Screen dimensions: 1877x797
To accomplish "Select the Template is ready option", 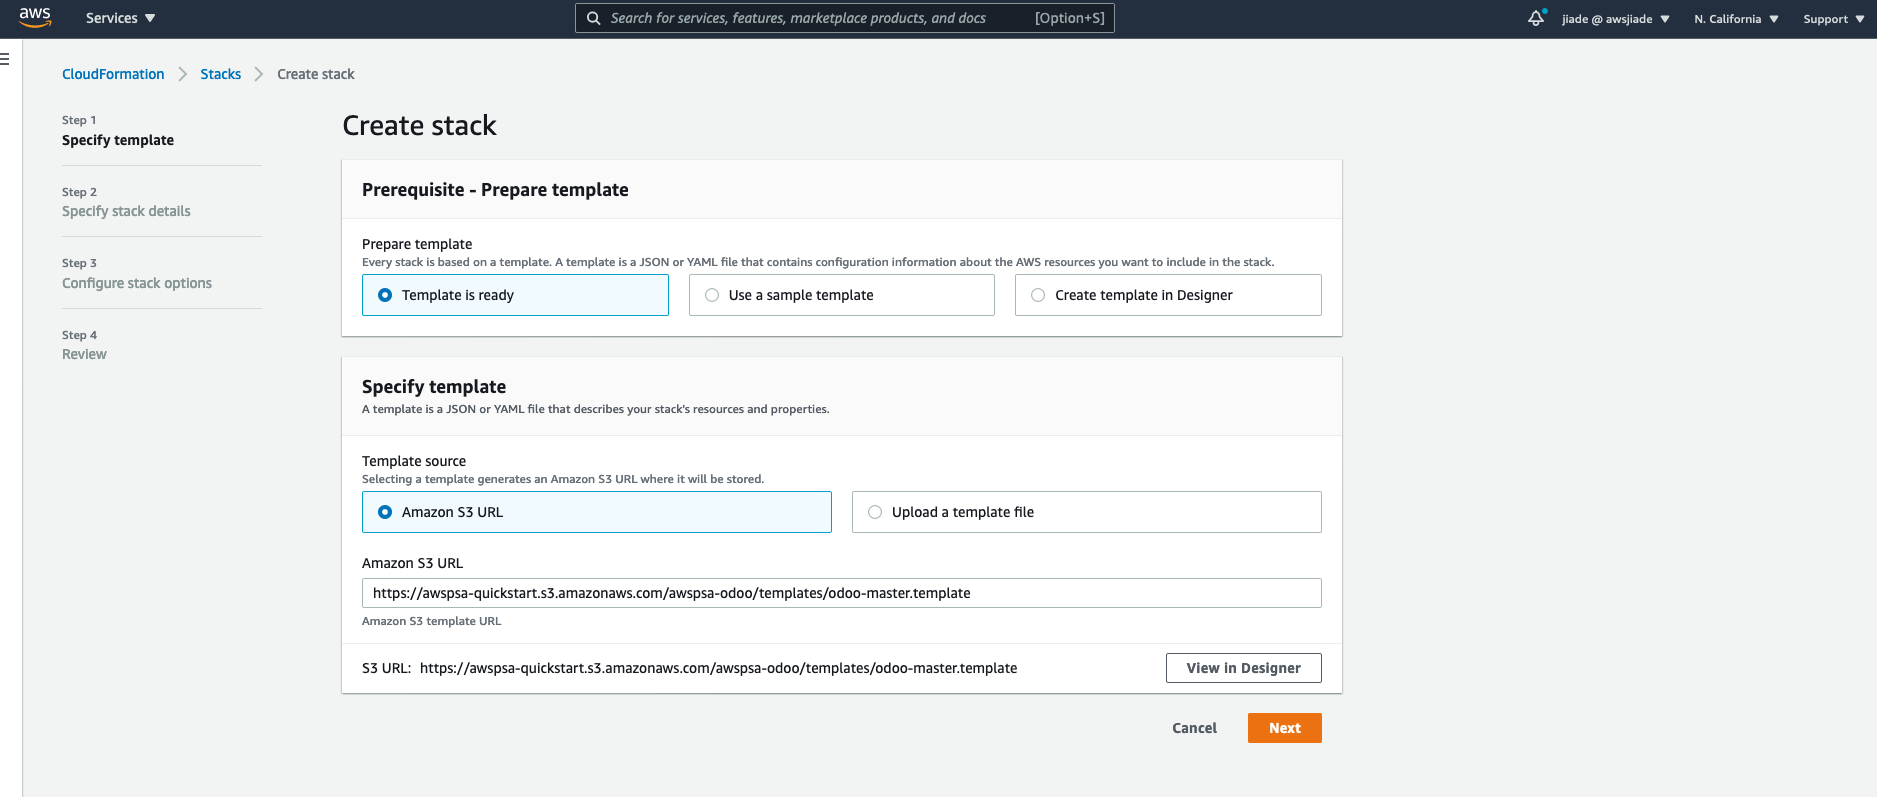I will 515,295.
